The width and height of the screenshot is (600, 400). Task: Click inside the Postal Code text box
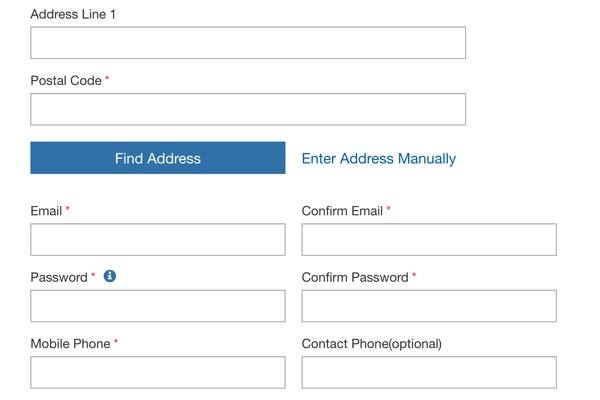click(x=248, y=109)
